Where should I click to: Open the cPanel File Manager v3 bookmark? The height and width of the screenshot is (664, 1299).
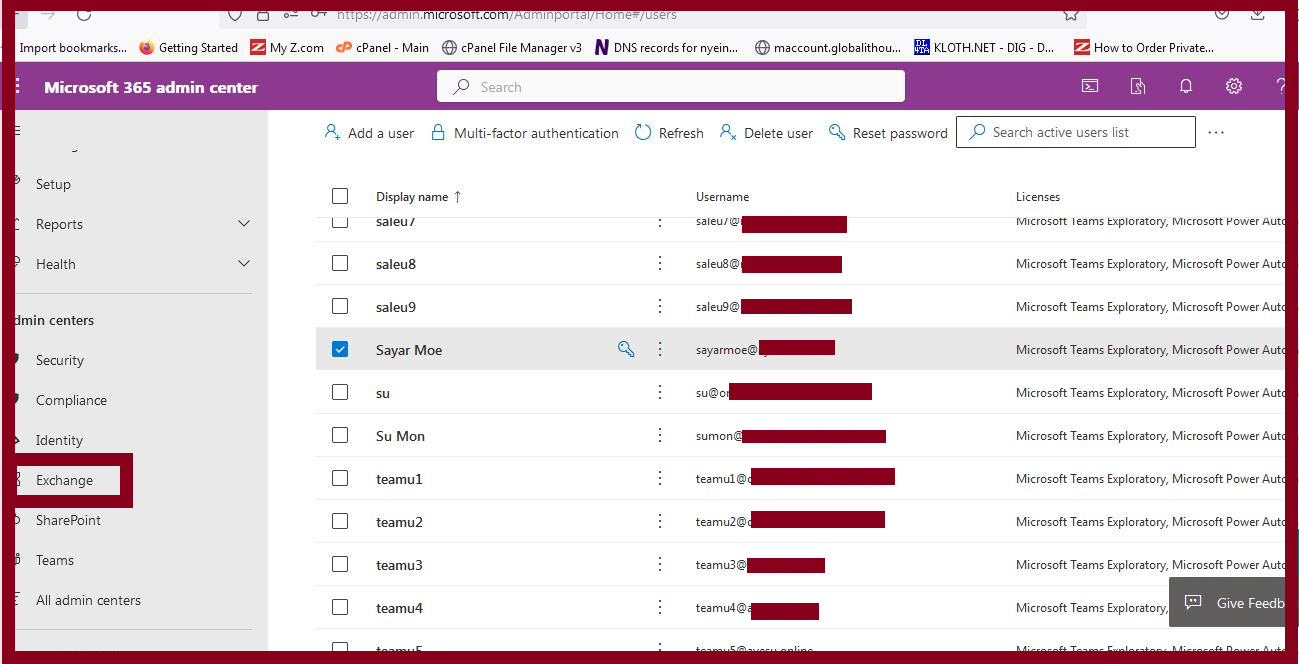[511, 47]
